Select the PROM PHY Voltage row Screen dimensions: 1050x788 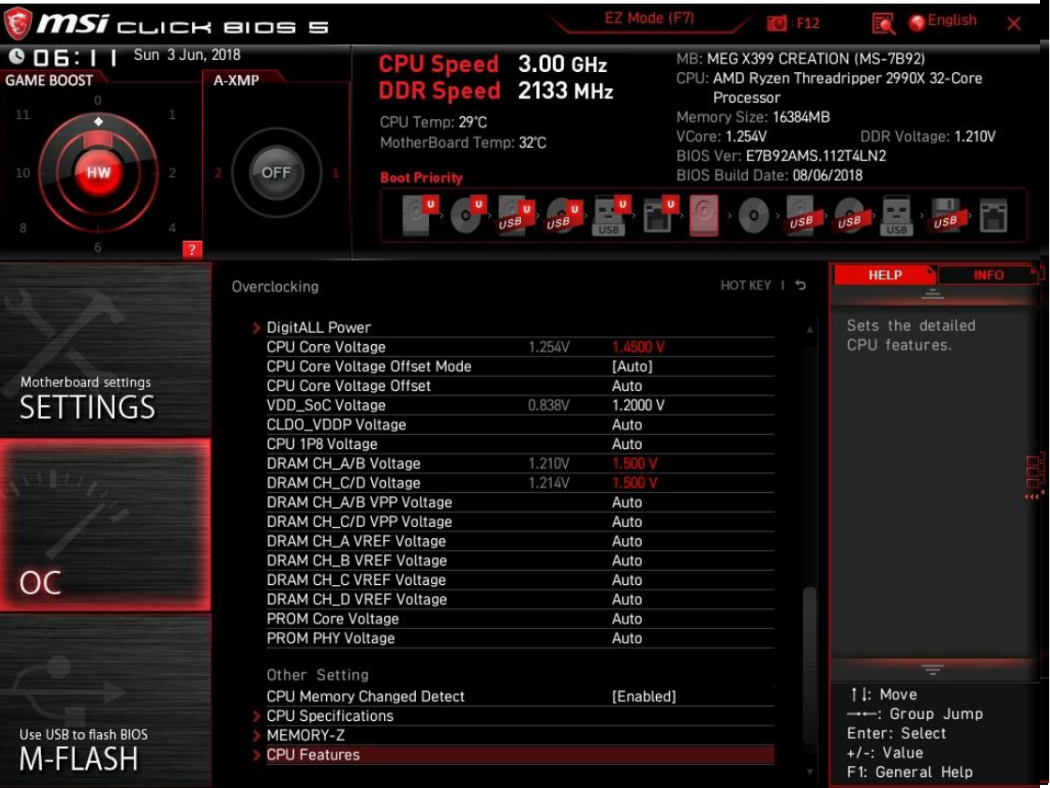520,638
